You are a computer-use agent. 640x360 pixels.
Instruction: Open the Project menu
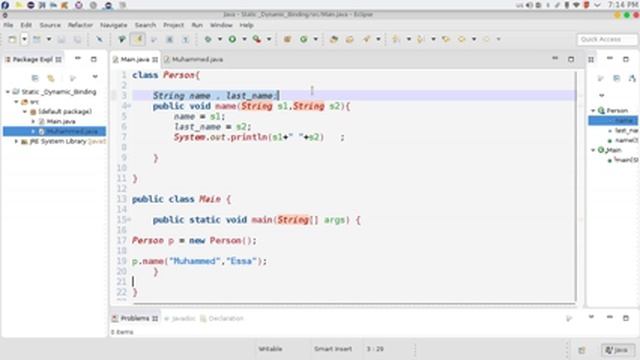(x=173, y=25)
